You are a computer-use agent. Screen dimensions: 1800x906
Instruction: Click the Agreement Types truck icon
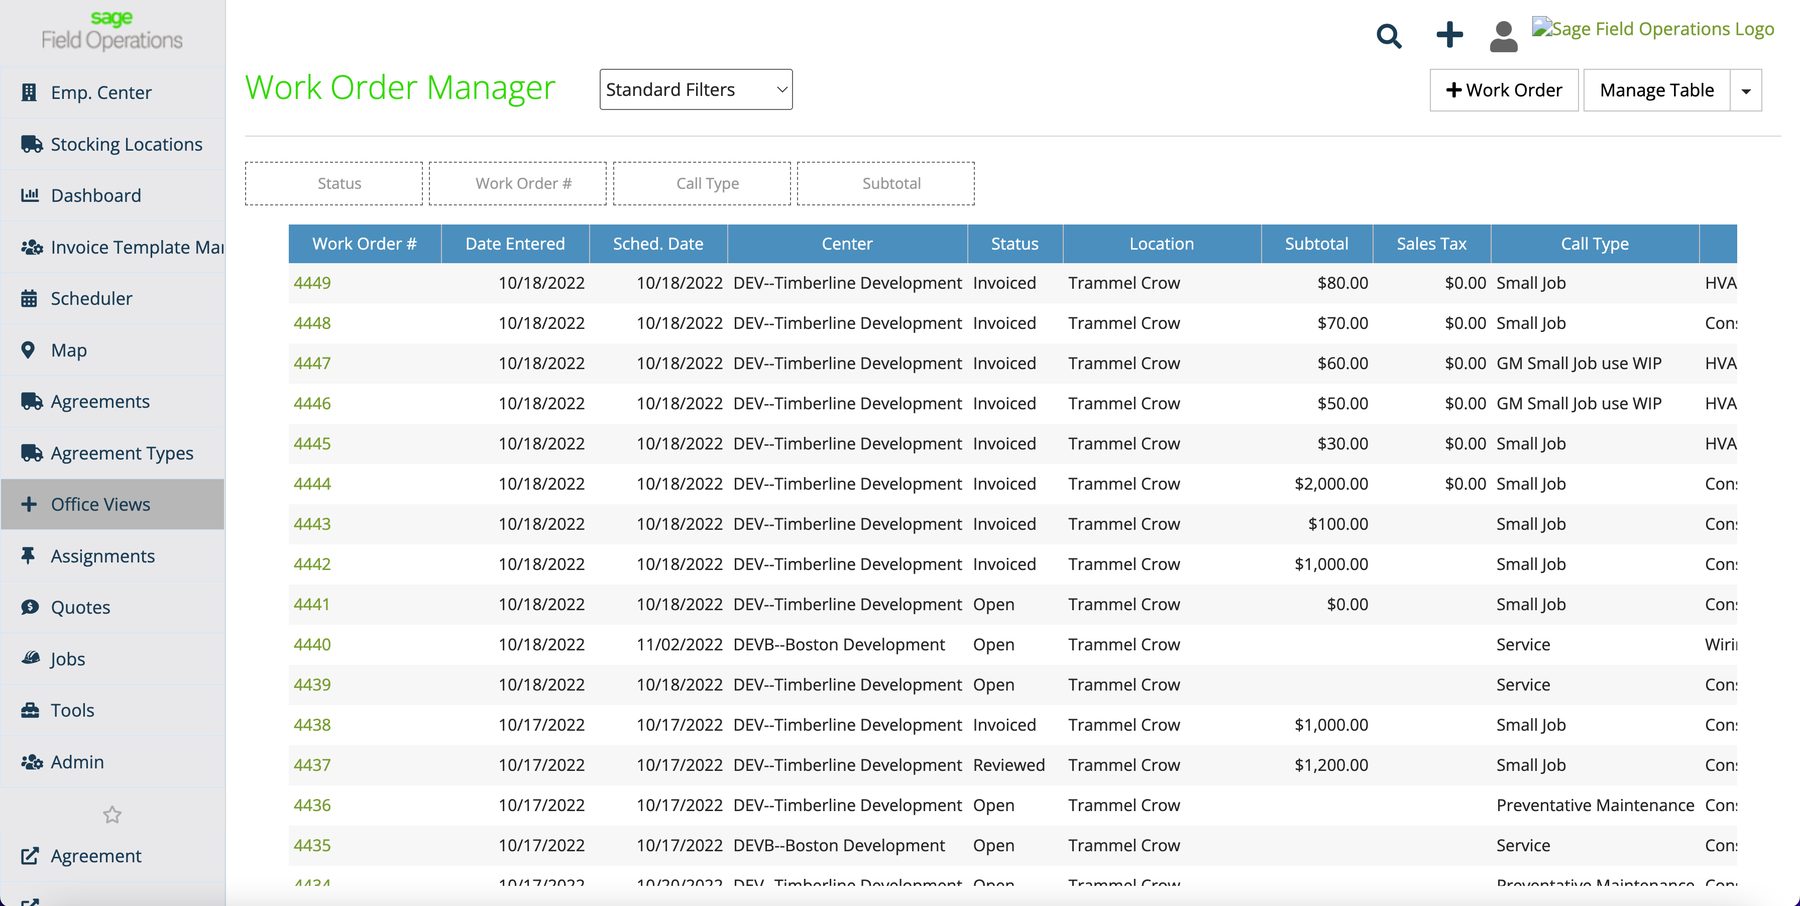(x=31, y=453)
